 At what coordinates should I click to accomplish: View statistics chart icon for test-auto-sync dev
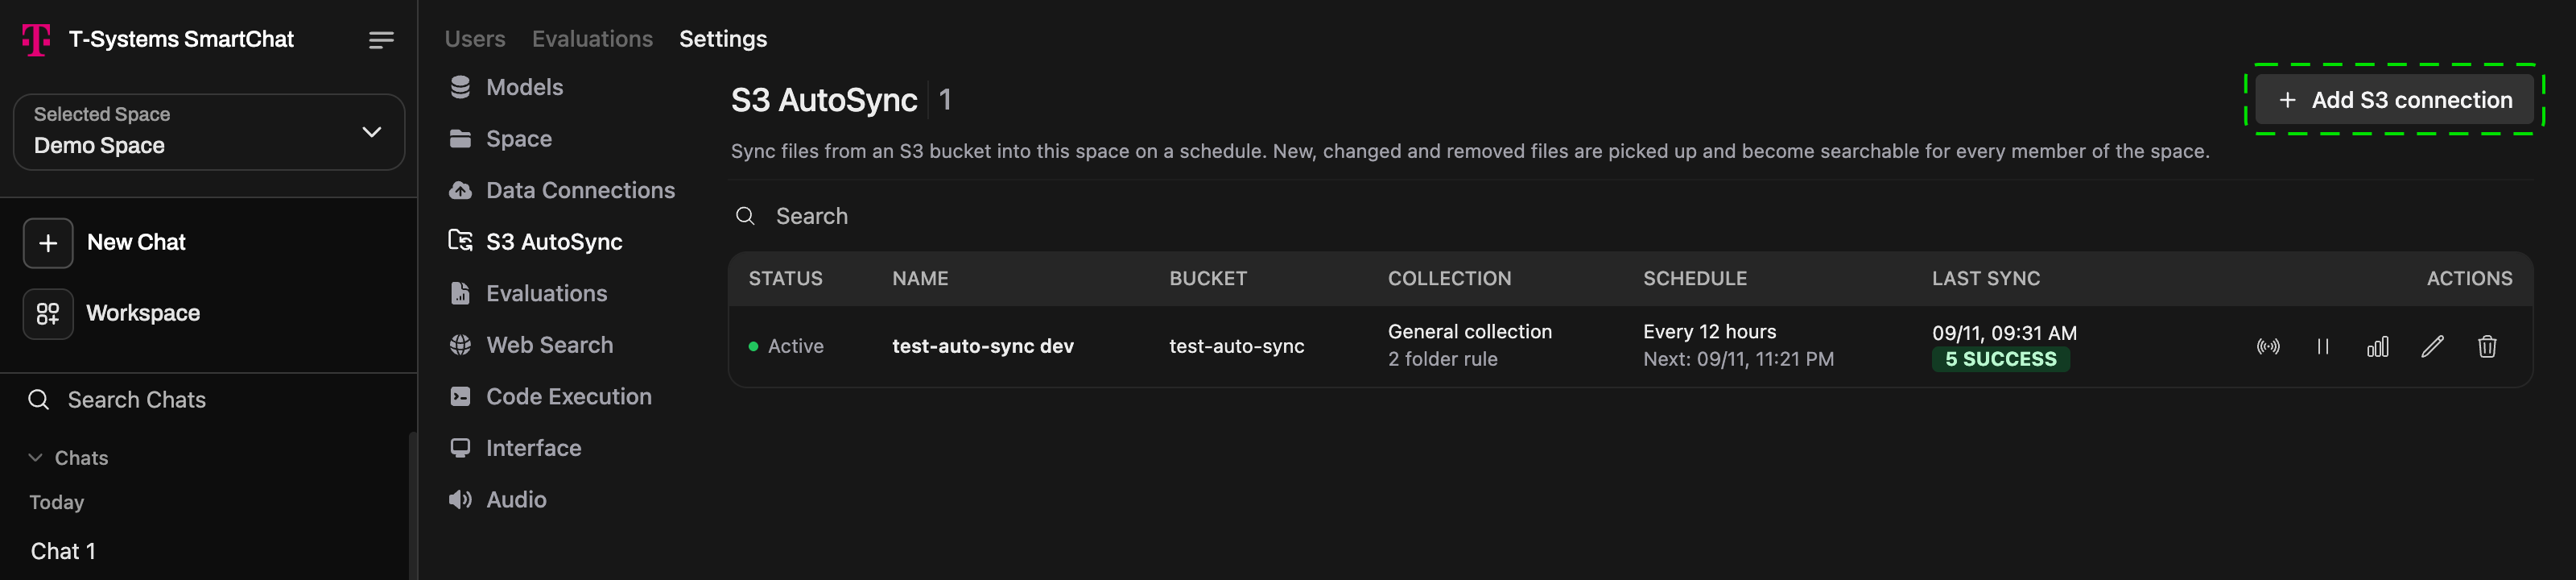tap(2378, 346)
